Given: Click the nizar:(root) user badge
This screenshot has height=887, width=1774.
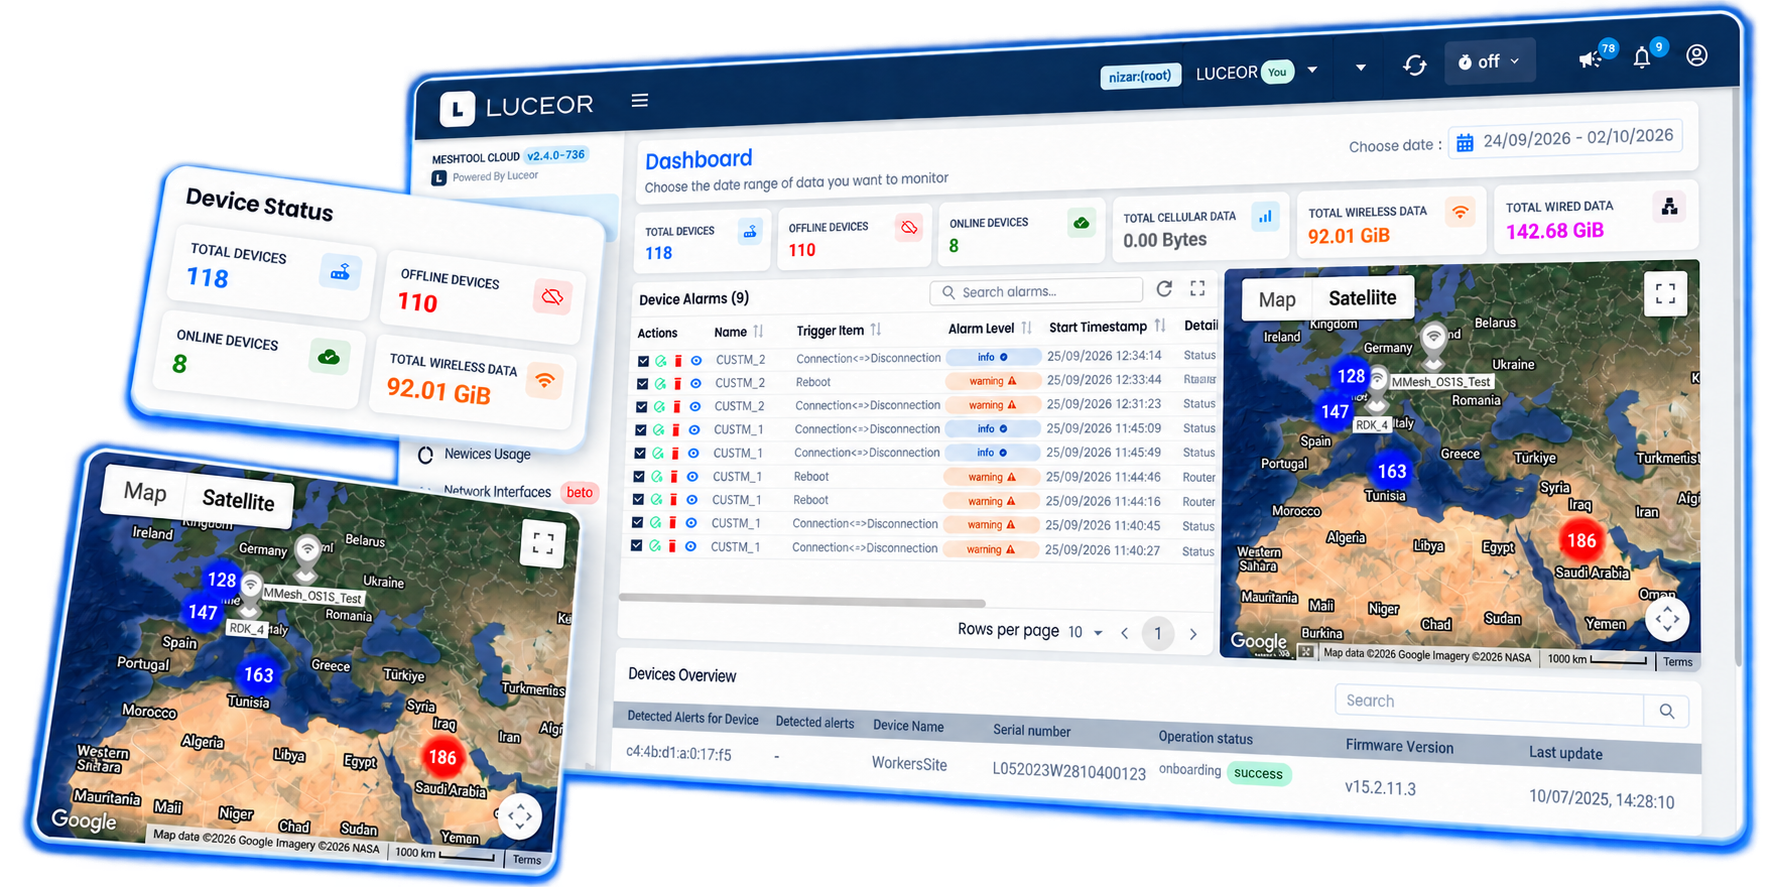Looking at the screenshot, I should click(1141, 76).
